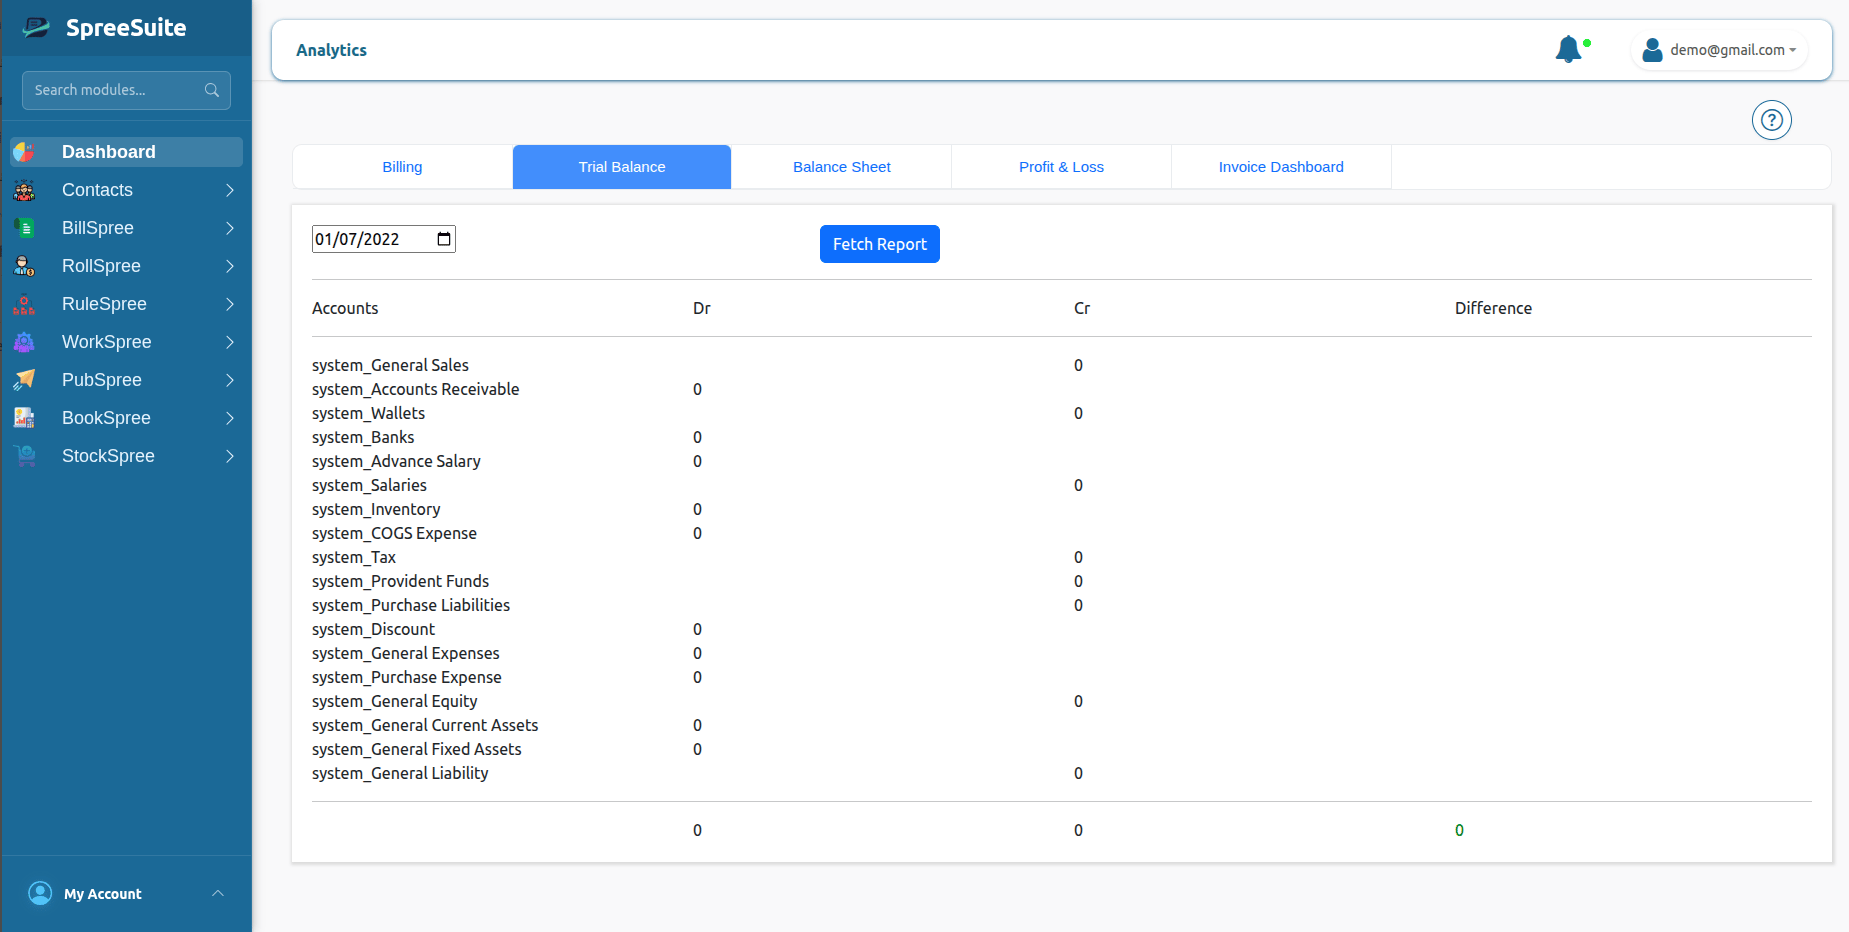Click the RollSpree payroll icon

tap(24, 266)
